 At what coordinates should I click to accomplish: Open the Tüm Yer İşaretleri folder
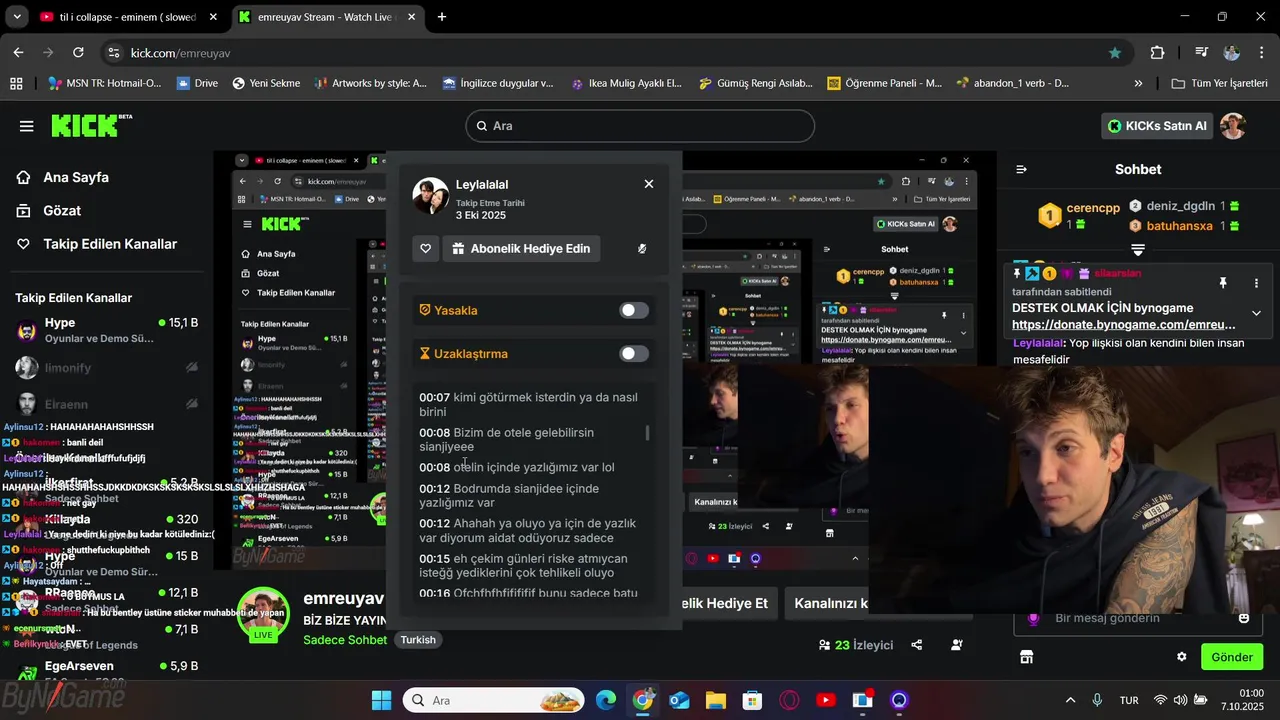point(1219,84)
